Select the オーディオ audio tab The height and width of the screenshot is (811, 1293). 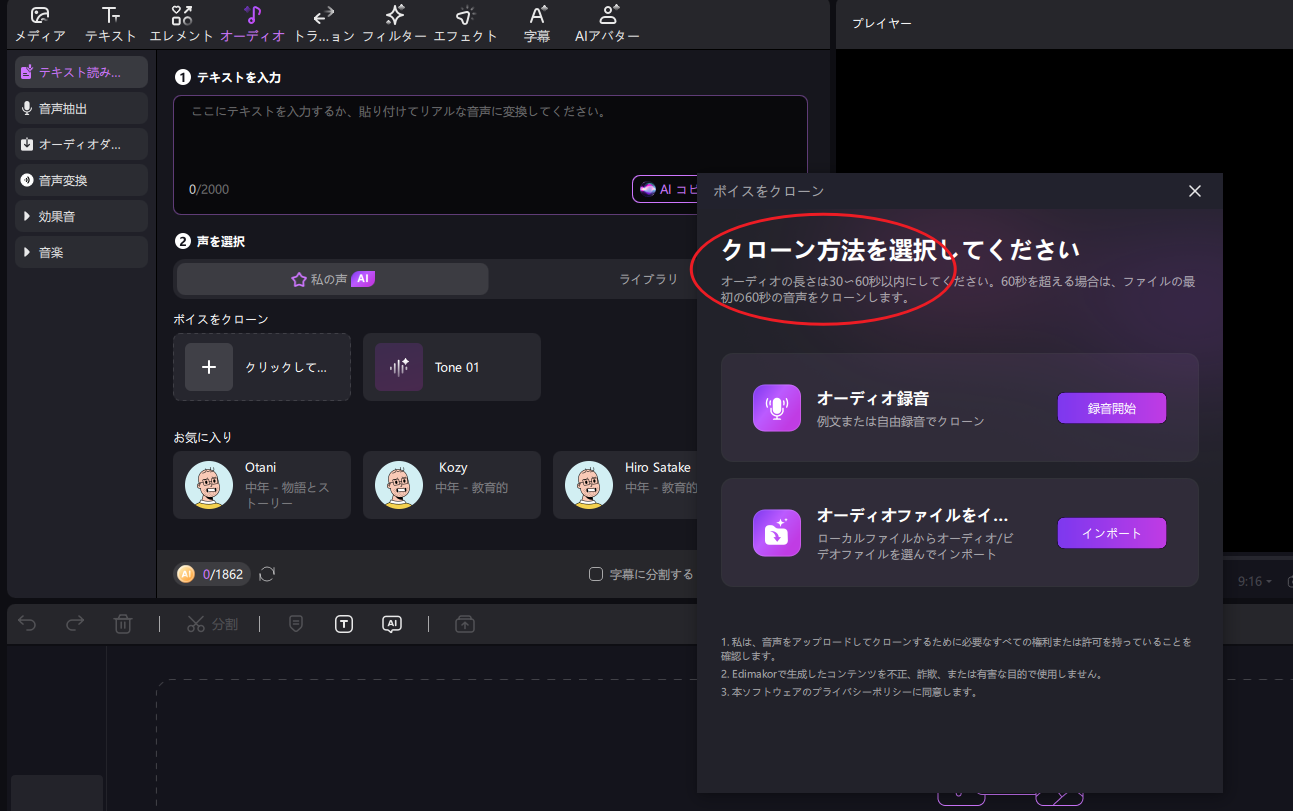click(x=252, y=25)
